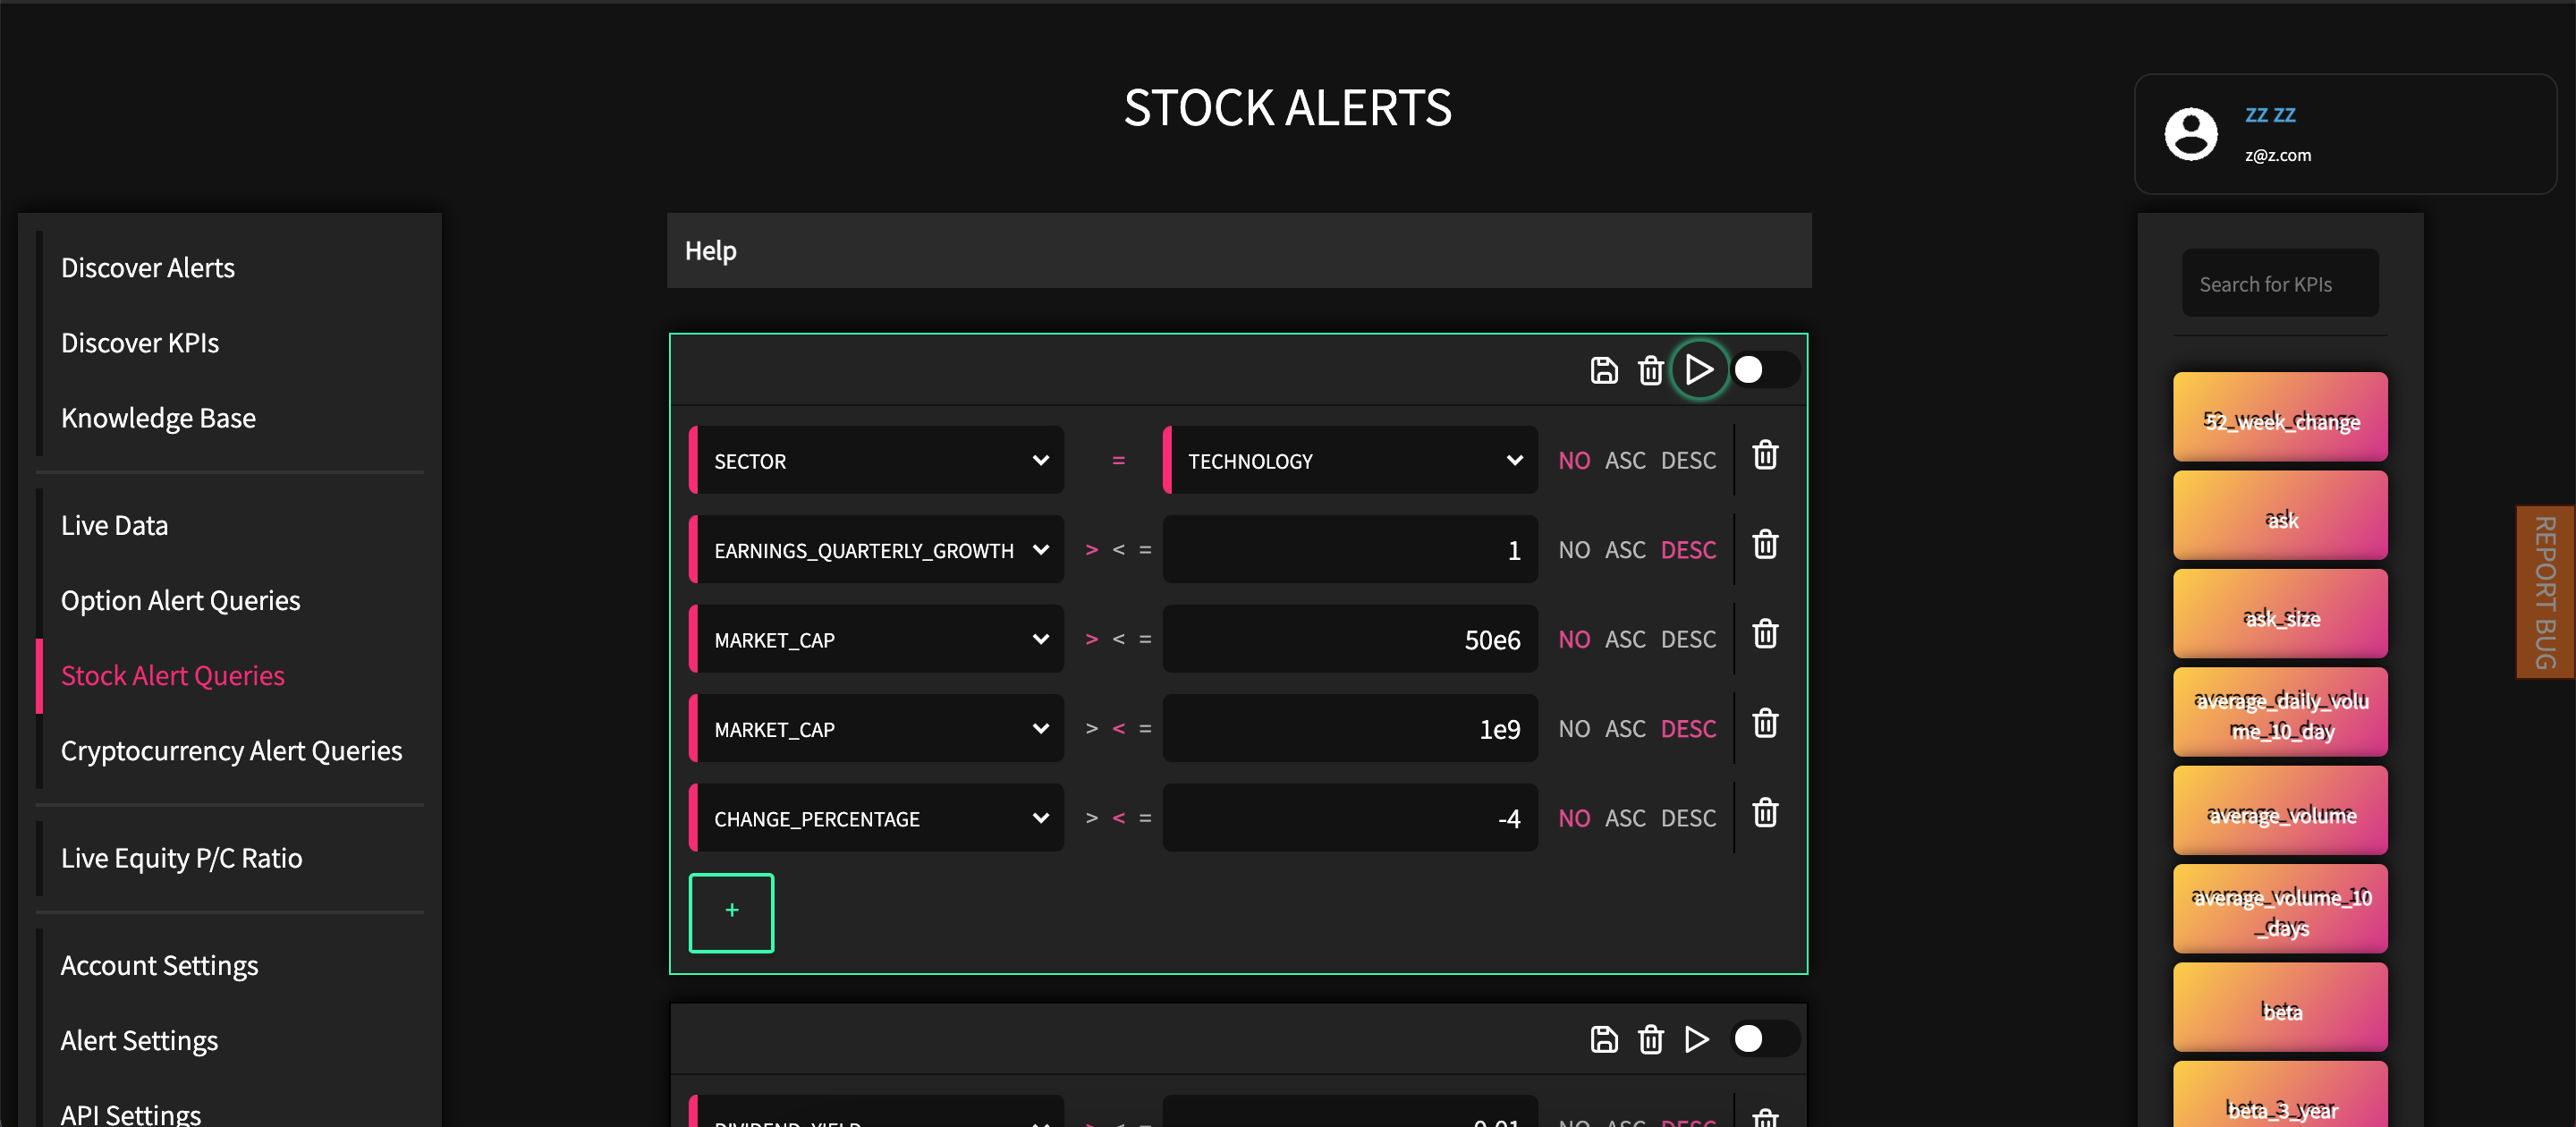
Task: Choose equals operator for MARKET_CAP 1e9 row
Action: (1145, 728)
